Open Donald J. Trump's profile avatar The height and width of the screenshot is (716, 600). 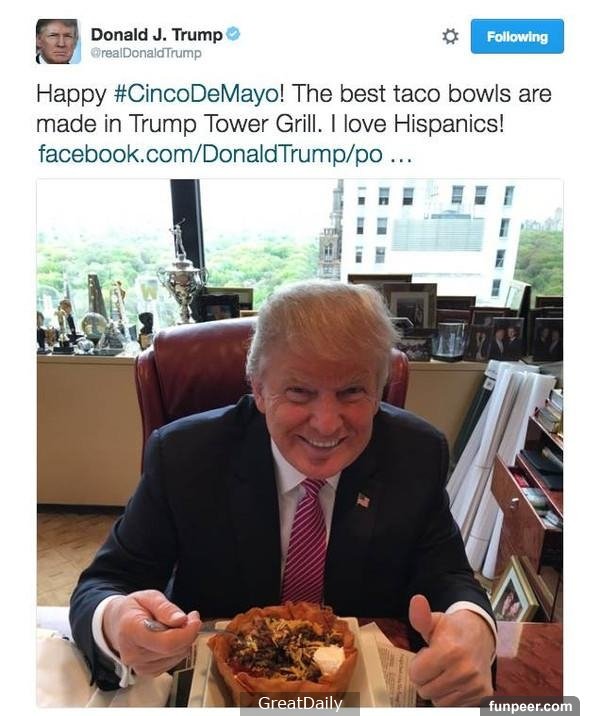point(58,41)
